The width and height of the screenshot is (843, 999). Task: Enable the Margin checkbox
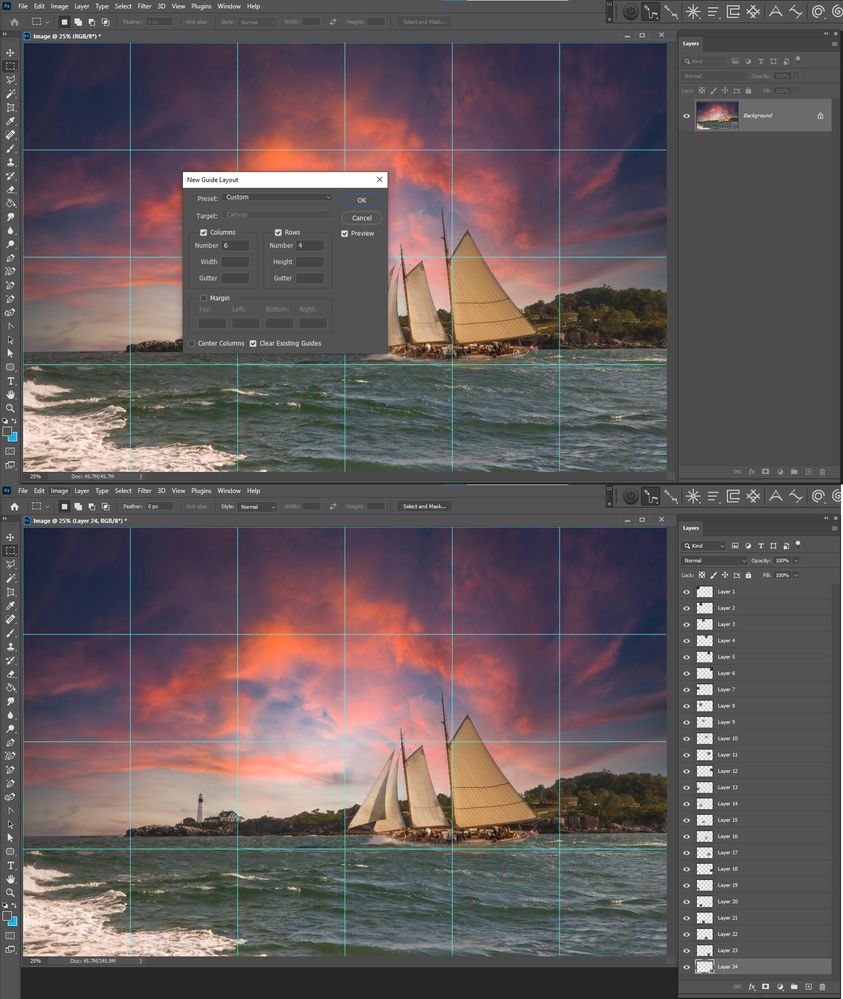tap(203, 298)
